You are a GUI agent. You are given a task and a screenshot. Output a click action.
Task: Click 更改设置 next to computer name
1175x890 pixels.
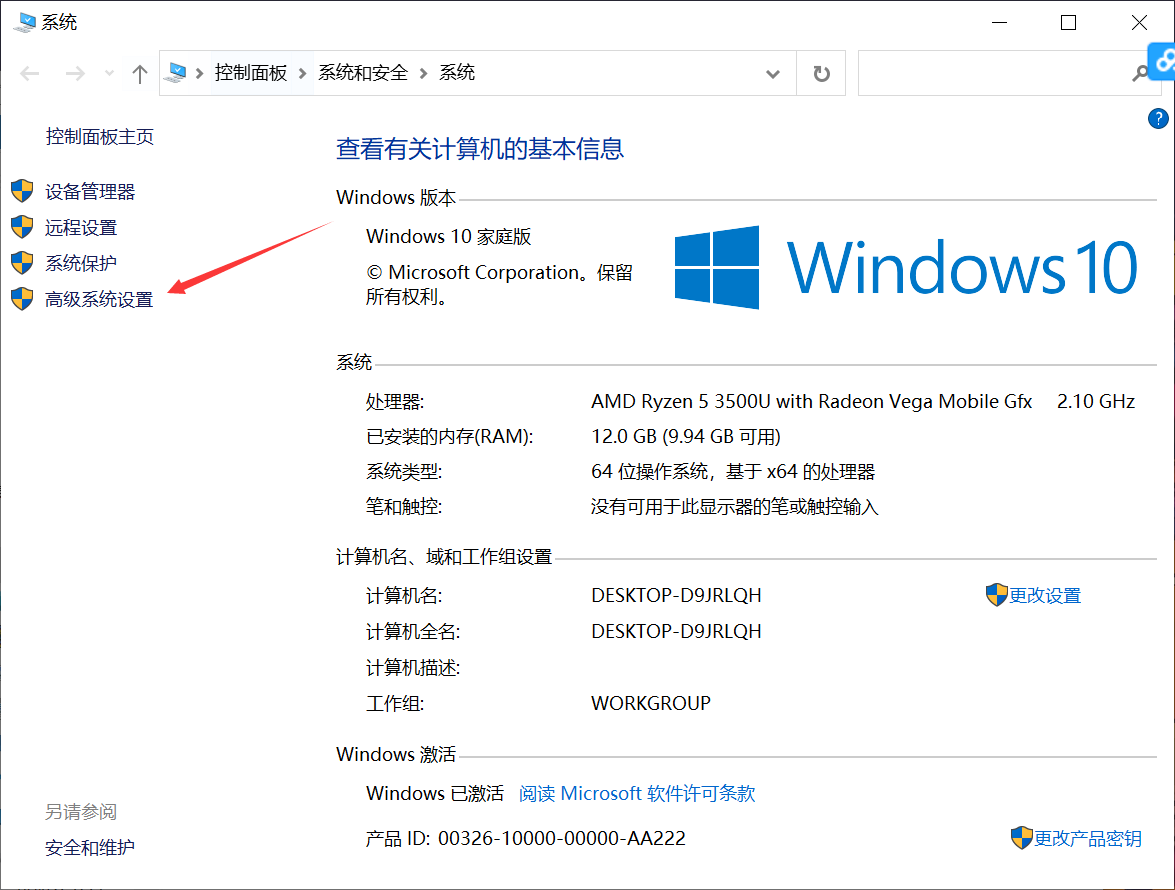pyautogui.click(x=1045, y=596)
